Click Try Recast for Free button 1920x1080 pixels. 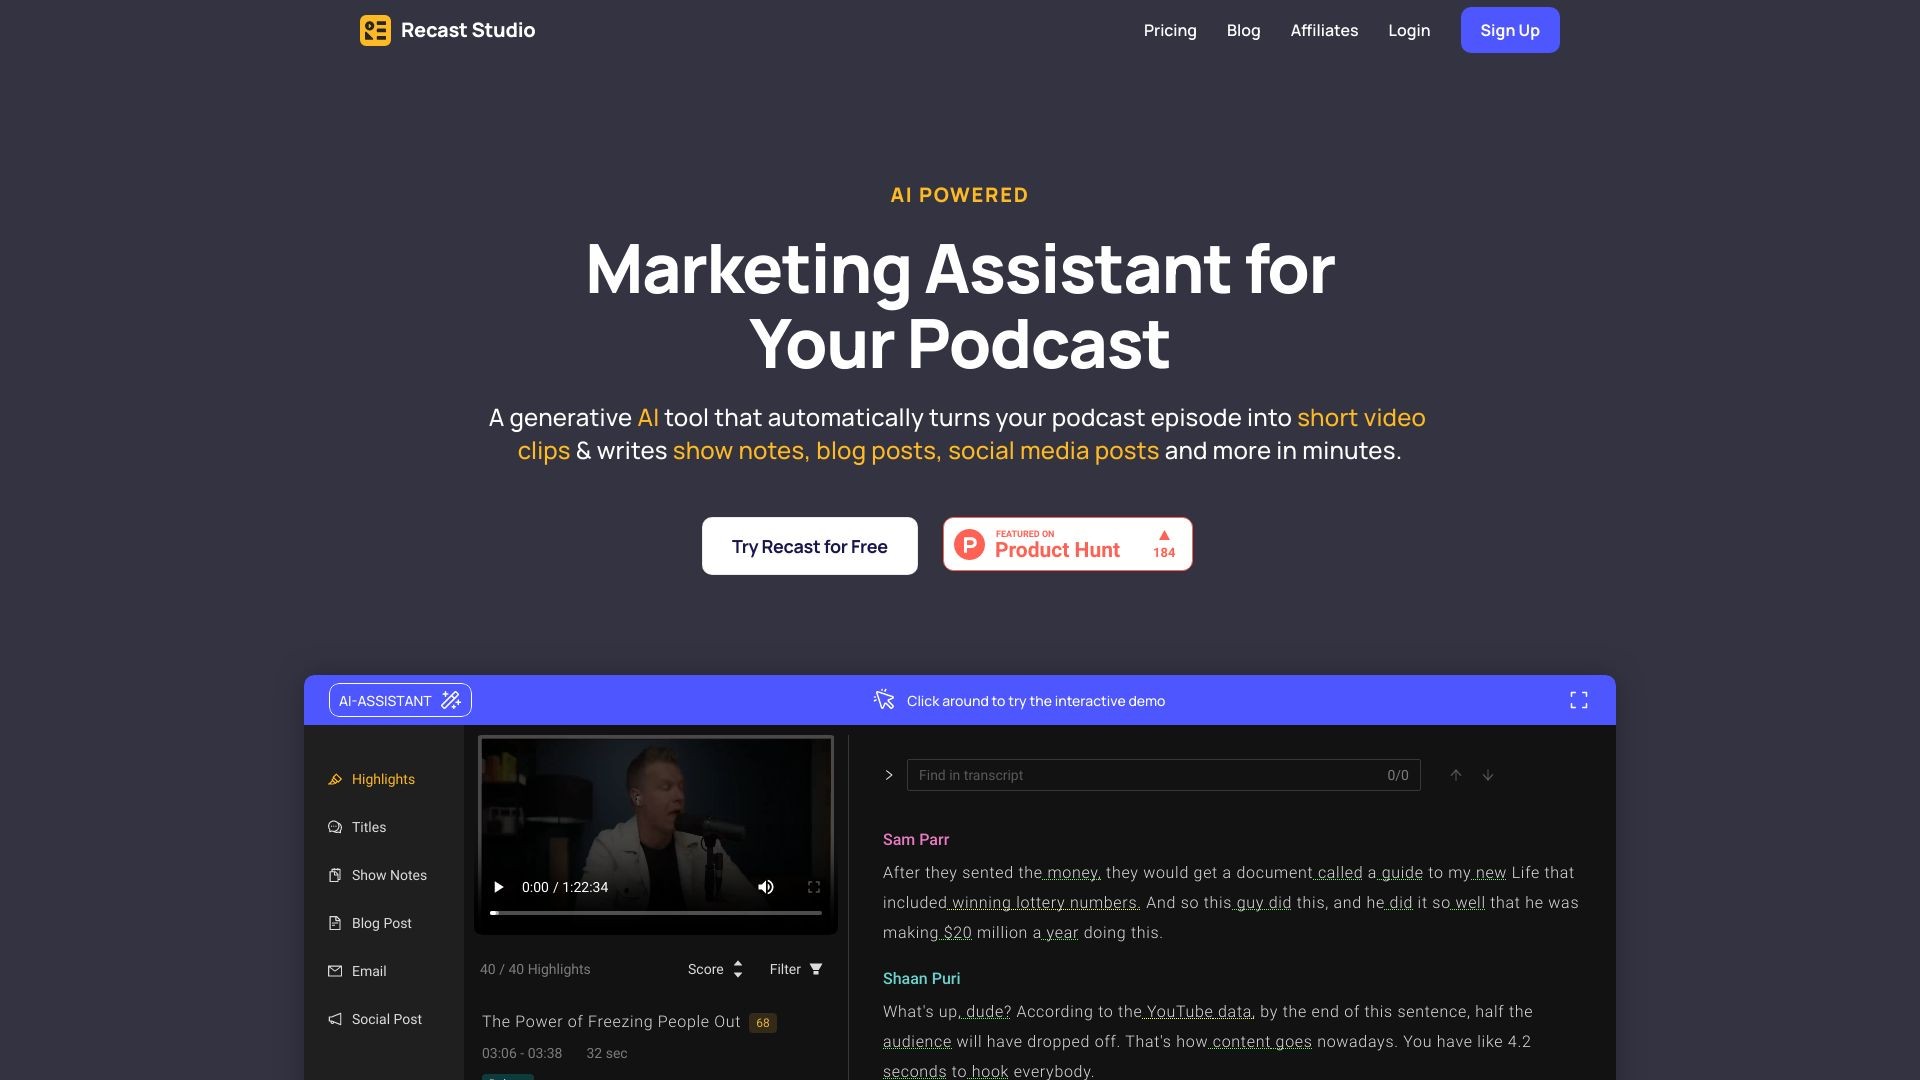(809, 546)
